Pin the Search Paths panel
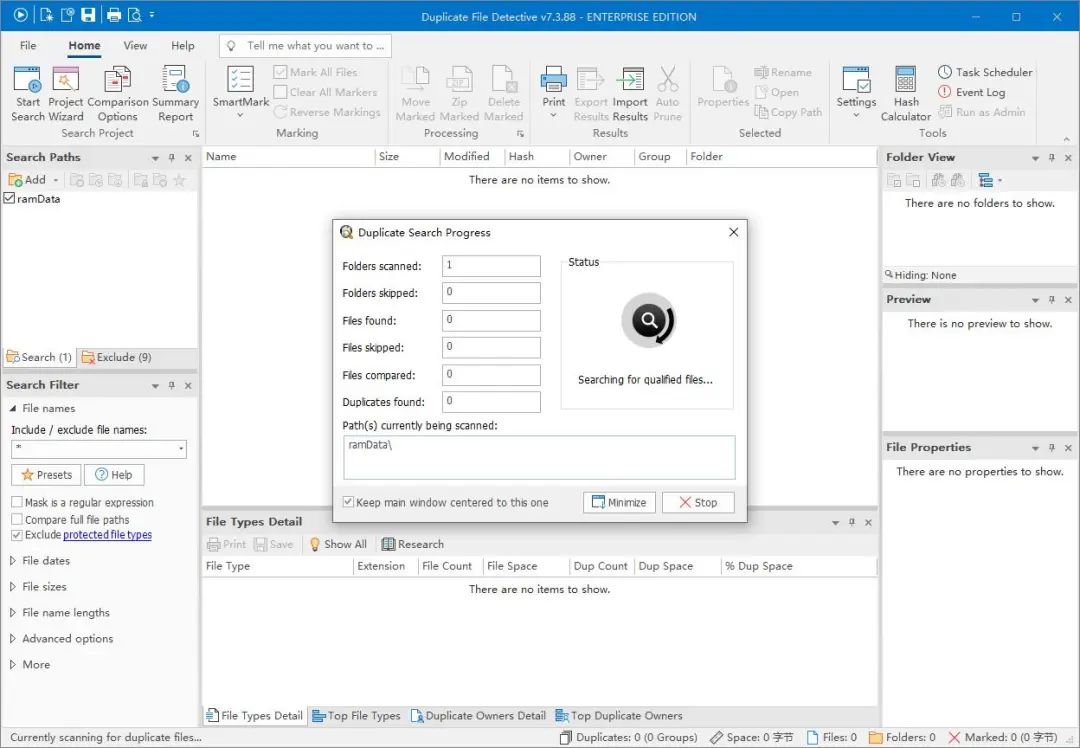 click(172, 158)
